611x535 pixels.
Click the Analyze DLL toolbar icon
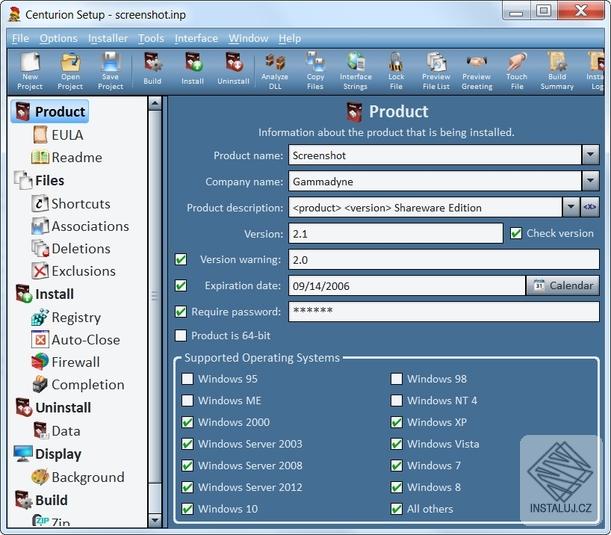pos(275,72)
